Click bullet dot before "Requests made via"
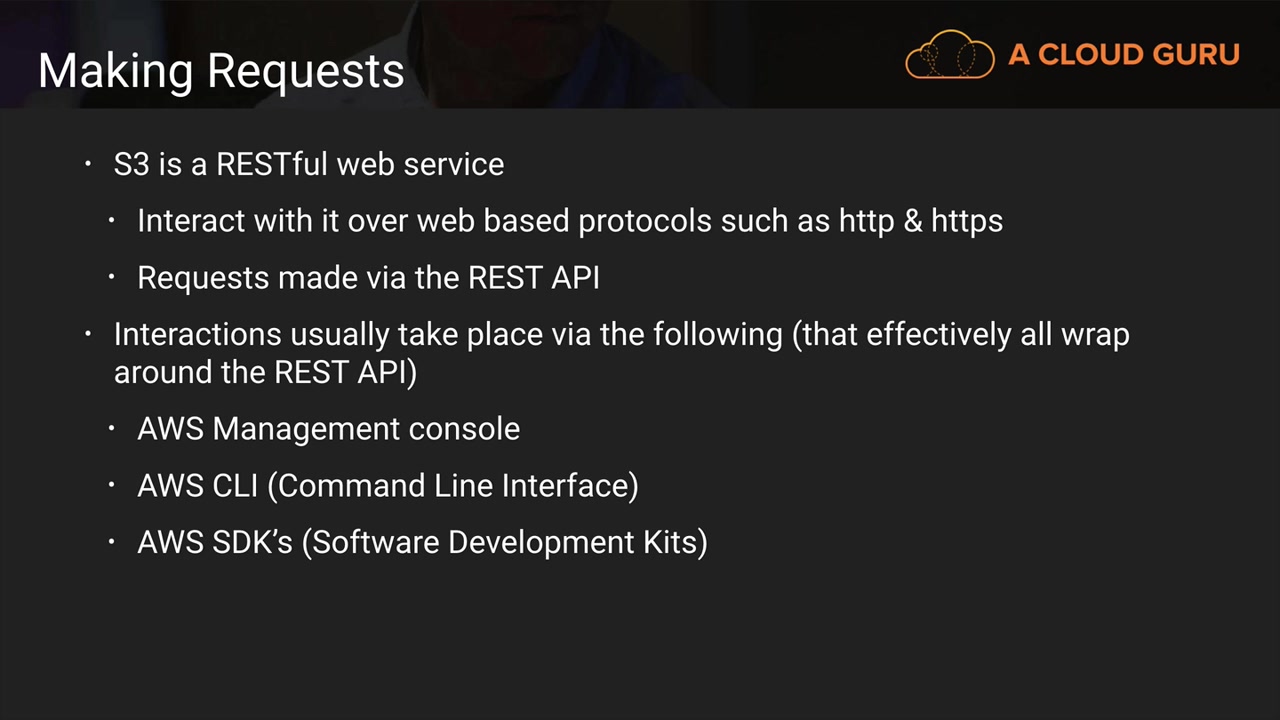This screenshot has height=720, width=1280. click(x=112, y=277)
